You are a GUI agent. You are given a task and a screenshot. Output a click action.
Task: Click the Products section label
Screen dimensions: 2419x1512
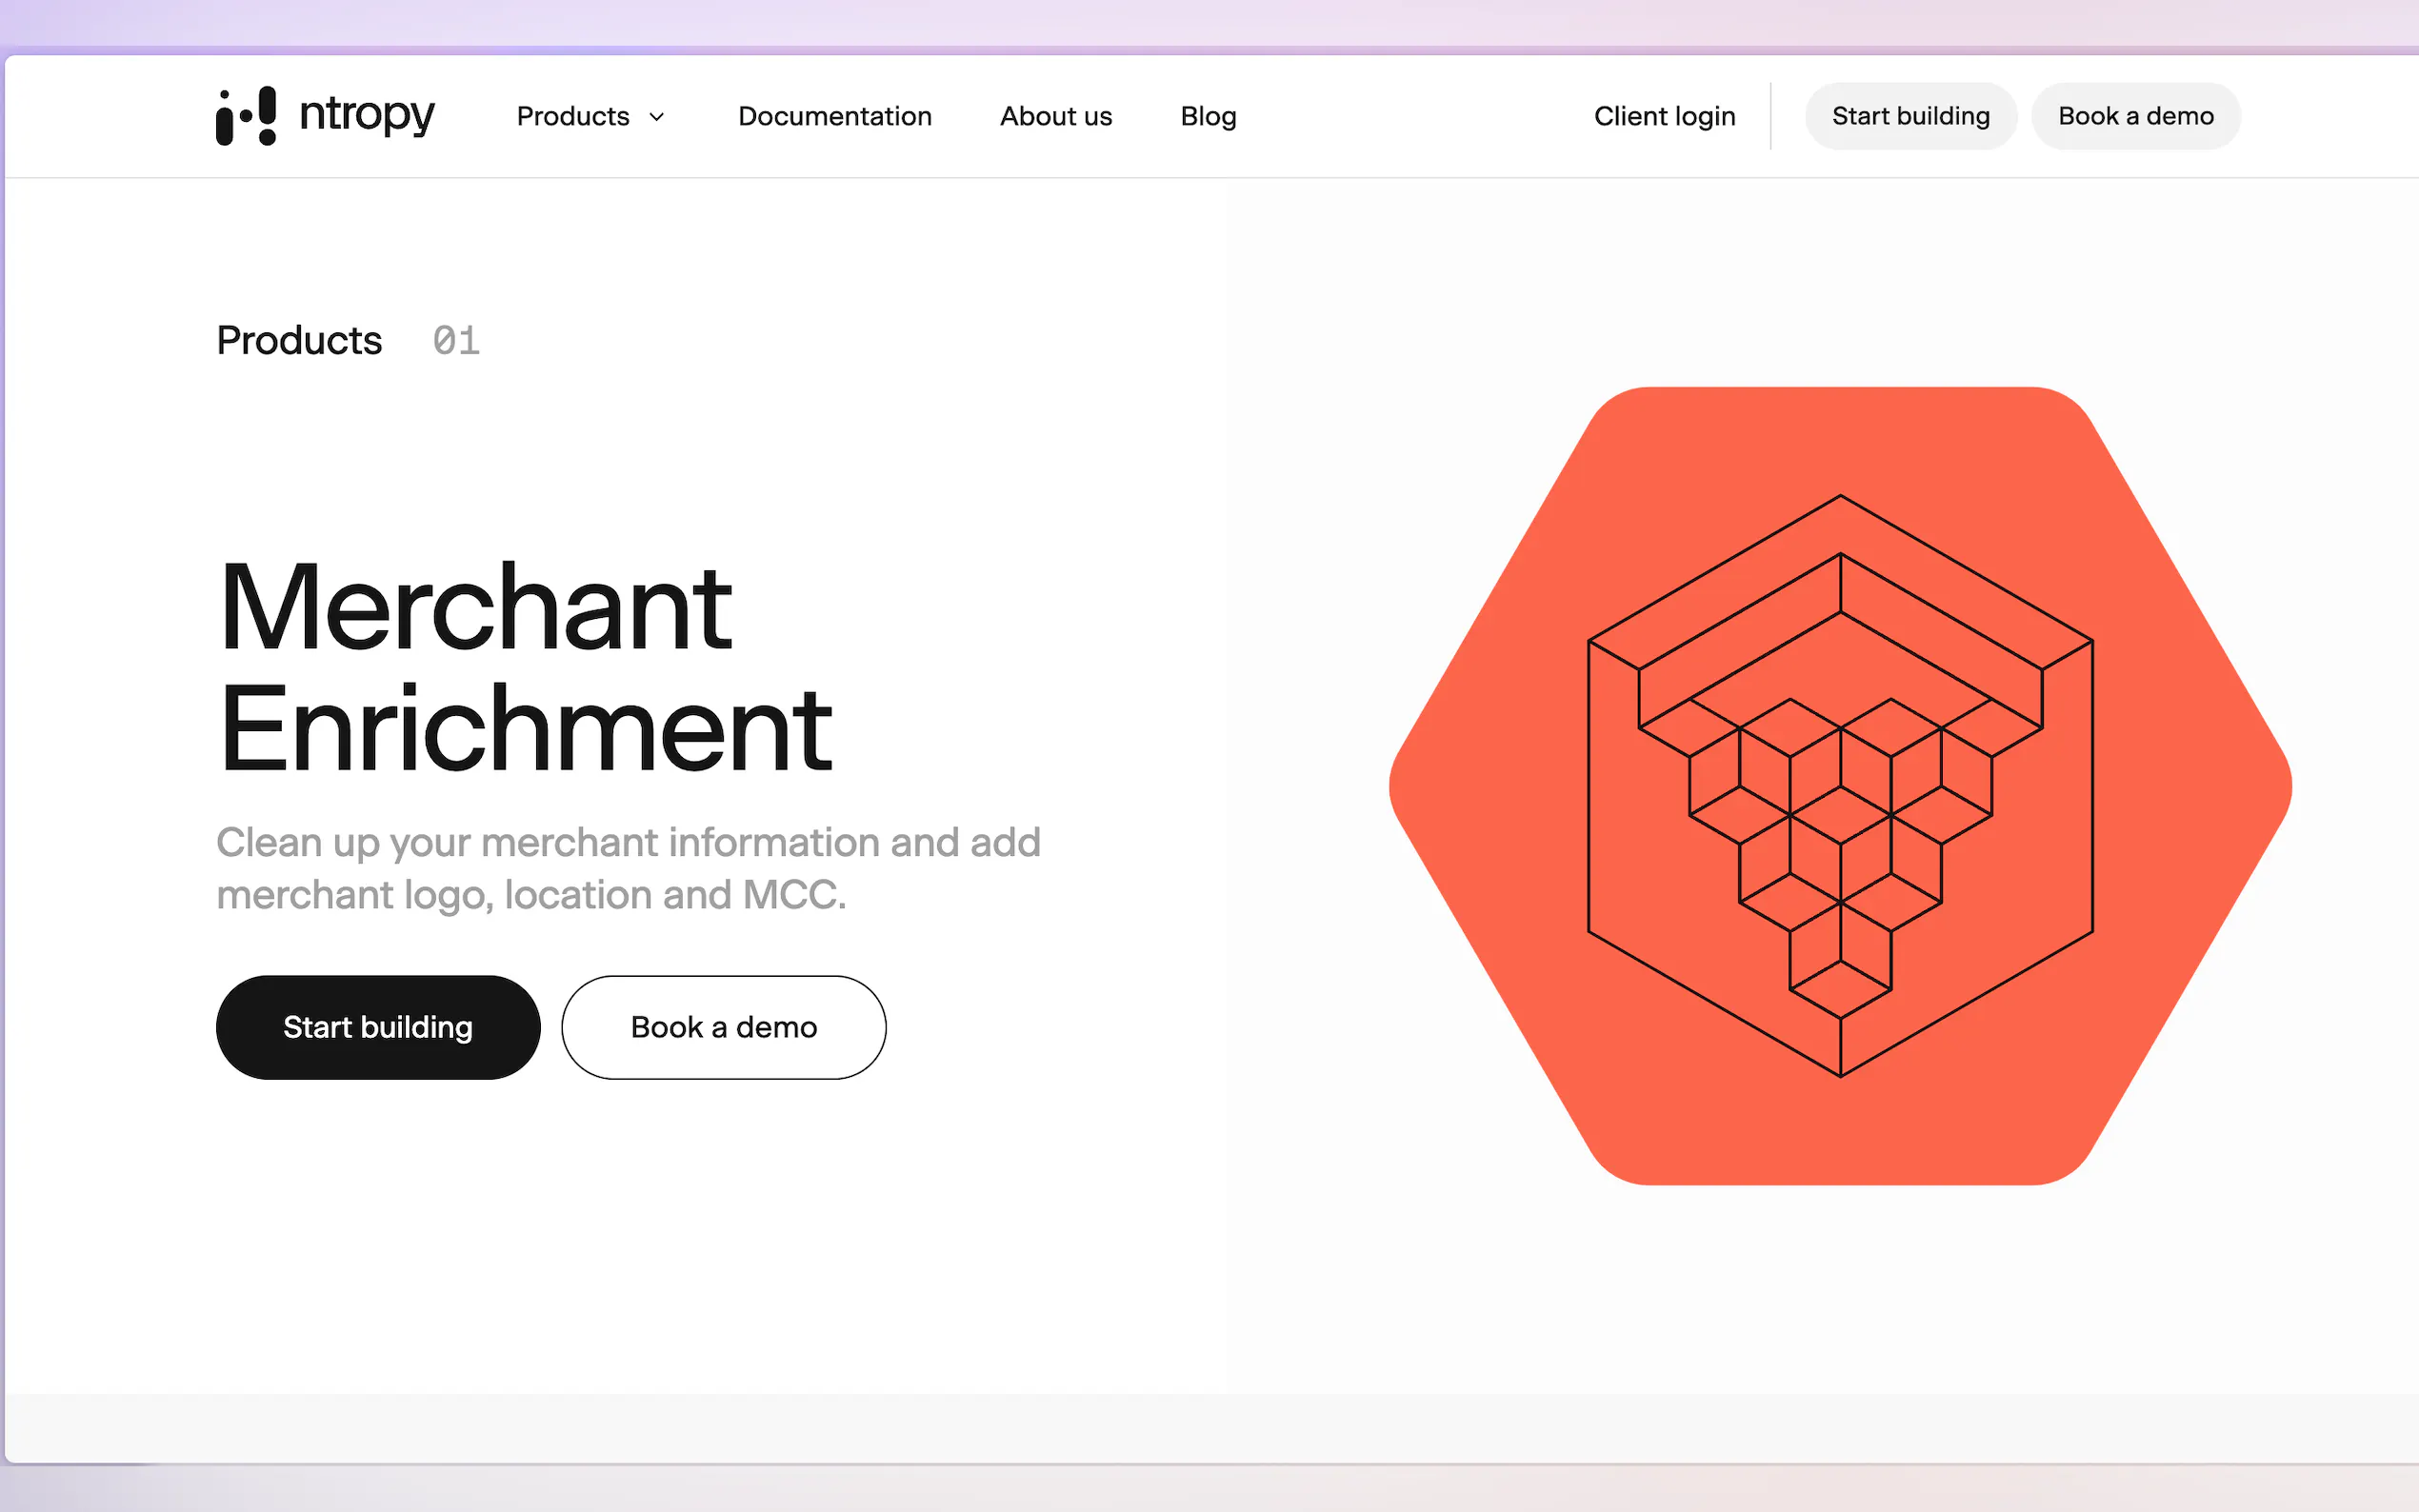click(x=299, y=341)
